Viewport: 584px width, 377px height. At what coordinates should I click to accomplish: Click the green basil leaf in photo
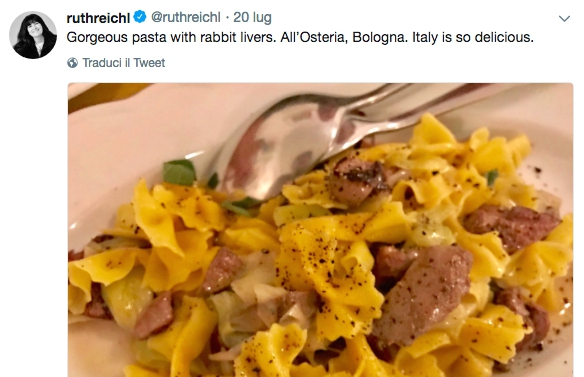180,172
